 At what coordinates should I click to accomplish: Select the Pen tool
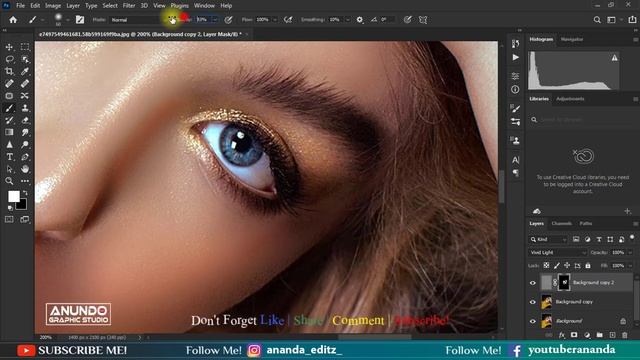25,157
